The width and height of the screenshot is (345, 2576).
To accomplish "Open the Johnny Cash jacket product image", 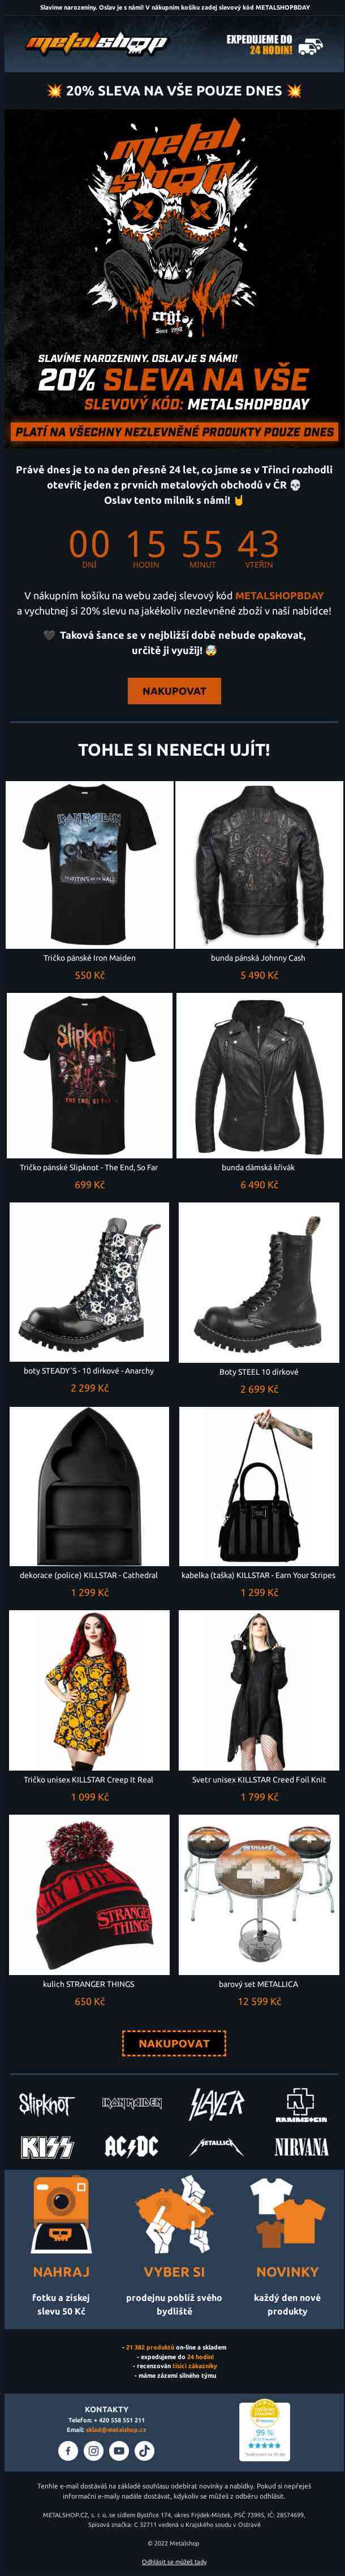I will tap(259, 865).
